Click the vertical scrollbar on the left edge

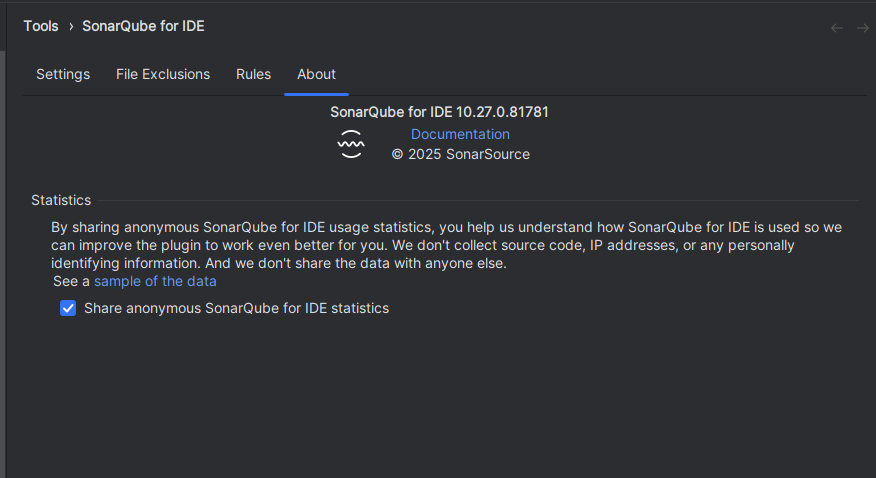pyautogui.click(x=2, y=262)
